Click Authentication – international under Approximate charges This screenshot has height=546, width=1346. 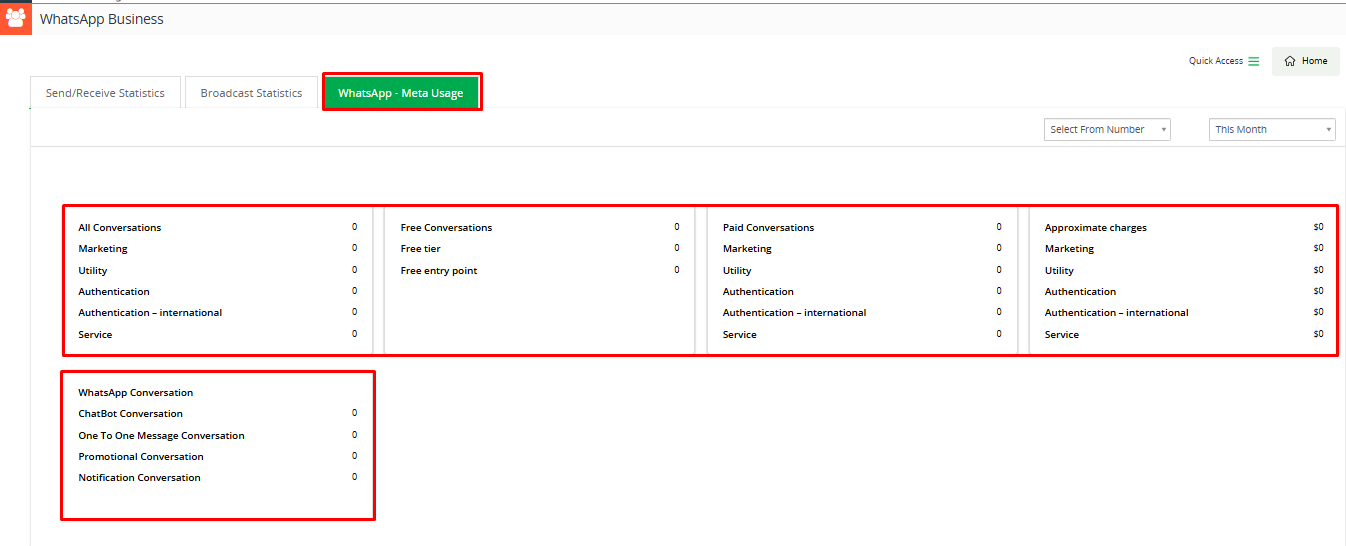coord(1116,313)
